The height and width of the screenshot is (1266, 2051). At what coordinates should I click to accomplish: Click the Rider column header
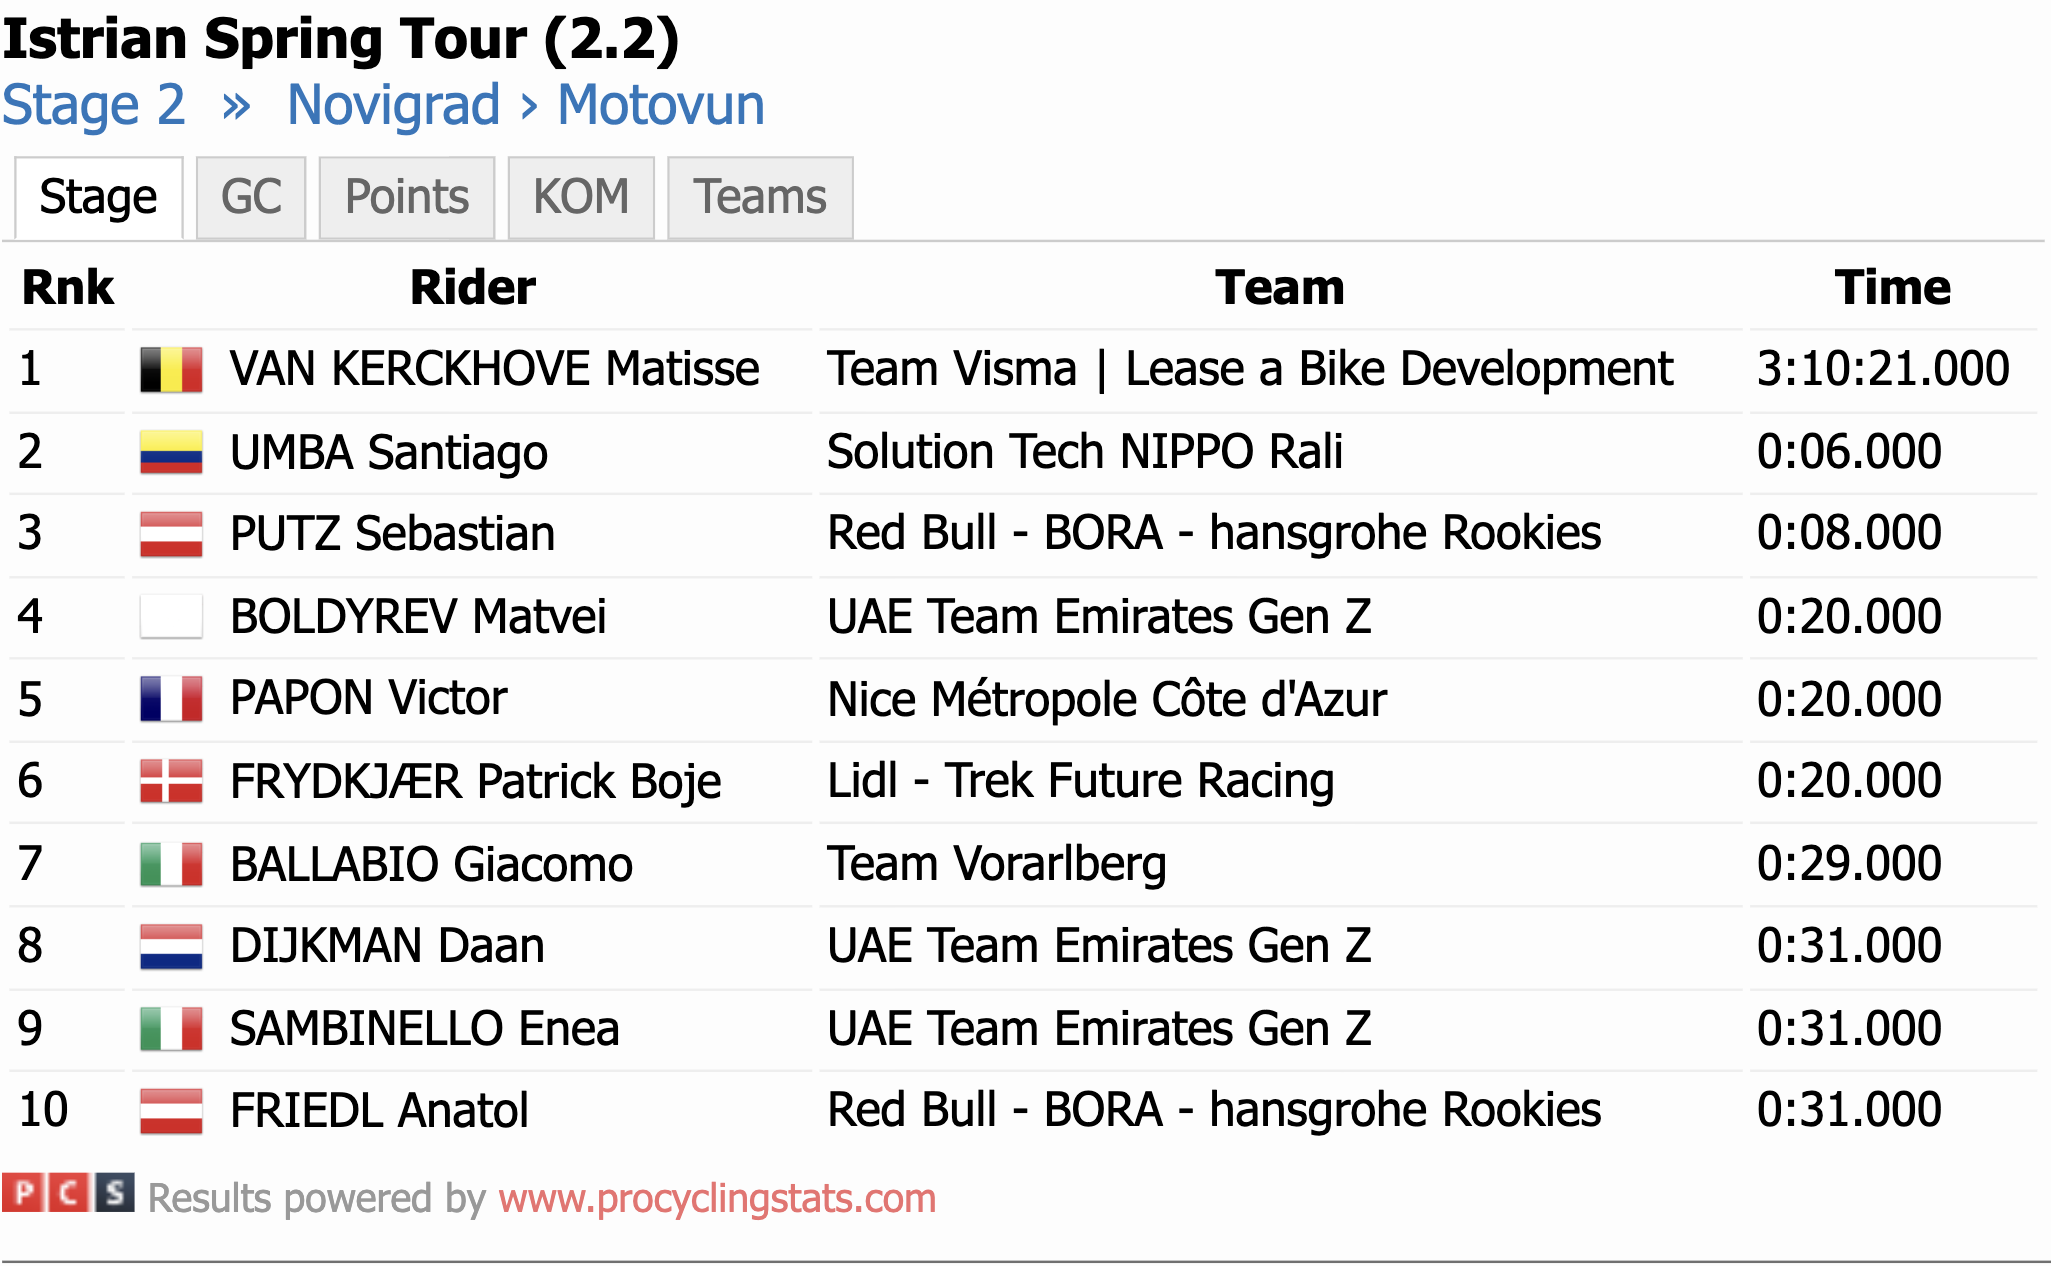coord(472,288)
